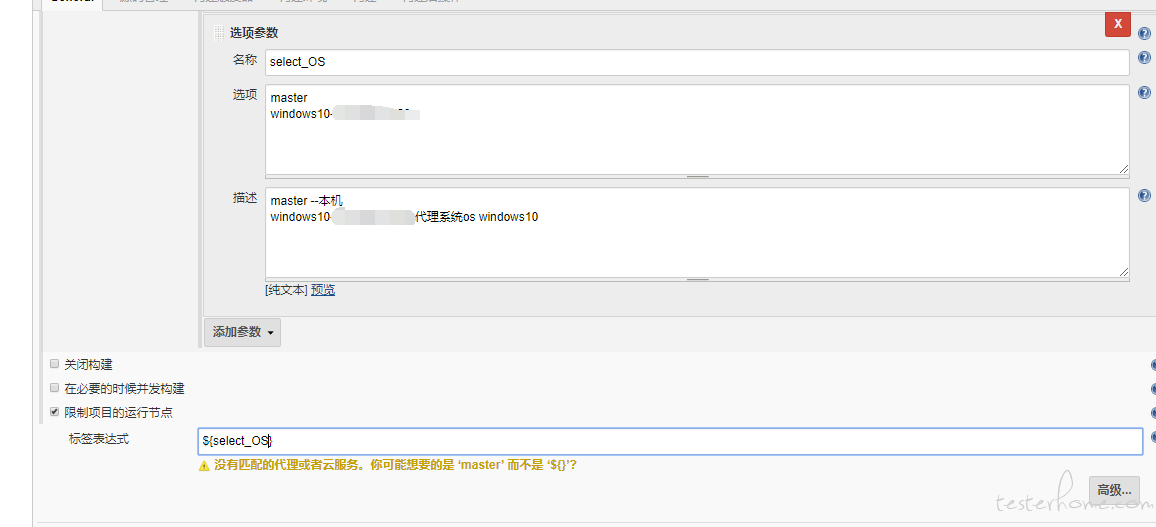Click the resize grip of the 描述 textarea
Image resolution: width=1156 pixels, height=527 pixels.
tap(1124, 273)
